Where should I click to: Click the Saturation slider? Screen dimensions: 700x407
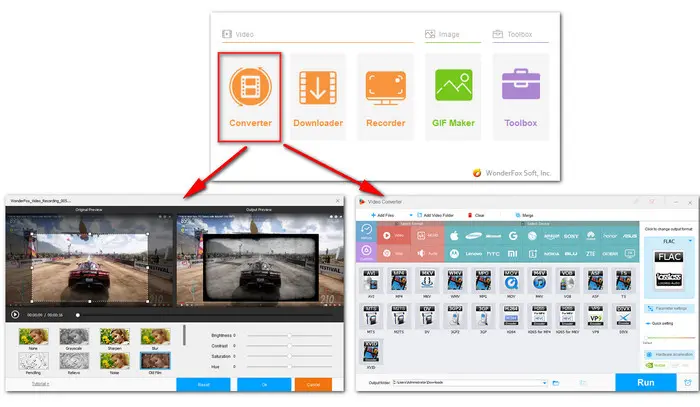coord(290,356)
